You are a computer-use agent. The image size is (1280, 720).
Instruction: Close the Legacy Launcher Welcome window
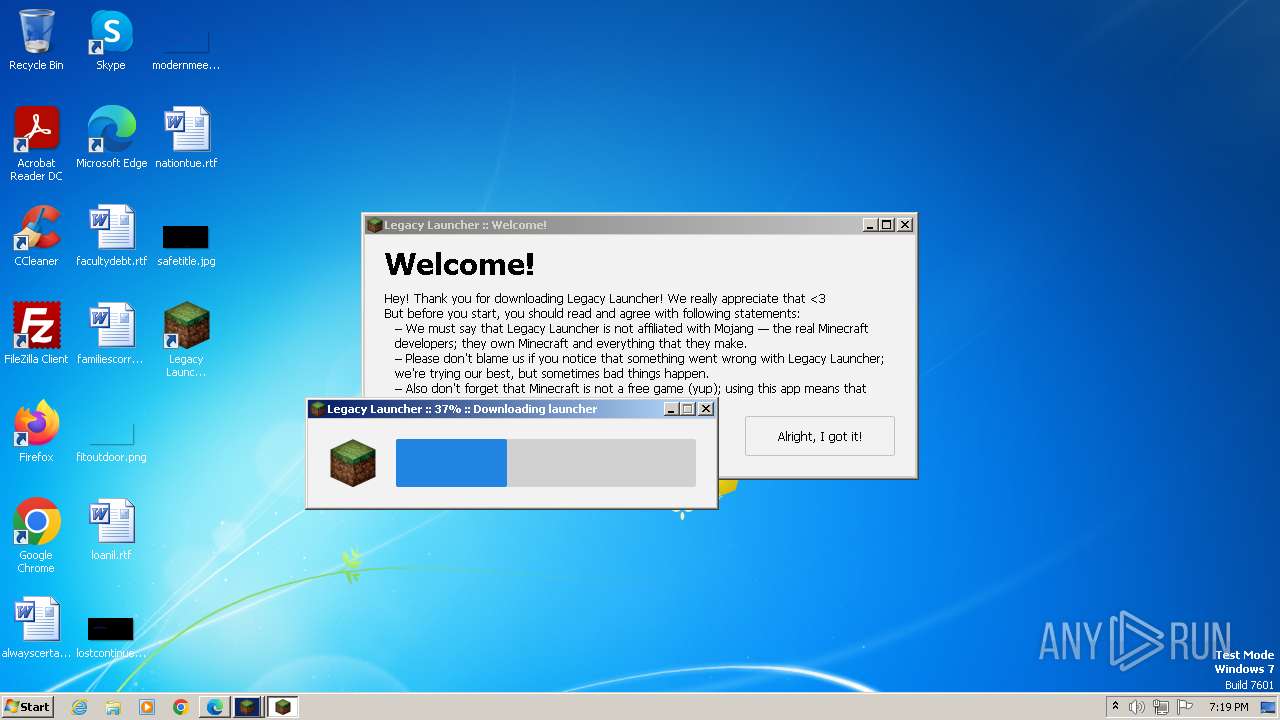(x=905, y=225)
